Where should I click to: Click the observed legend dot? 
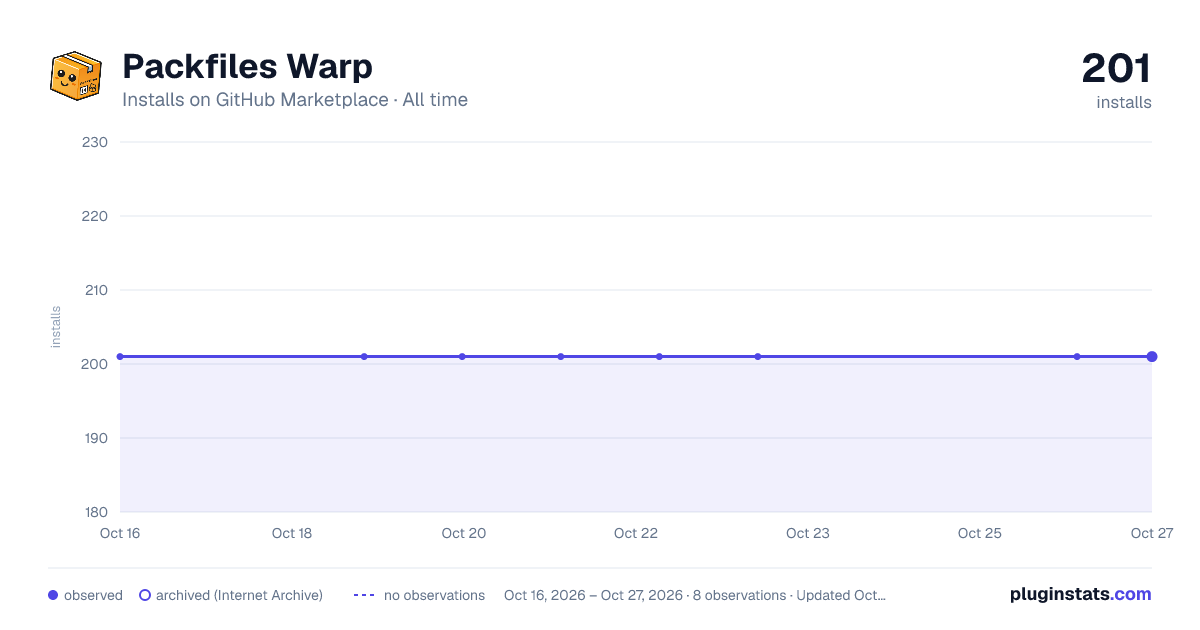tap(53, 595)
